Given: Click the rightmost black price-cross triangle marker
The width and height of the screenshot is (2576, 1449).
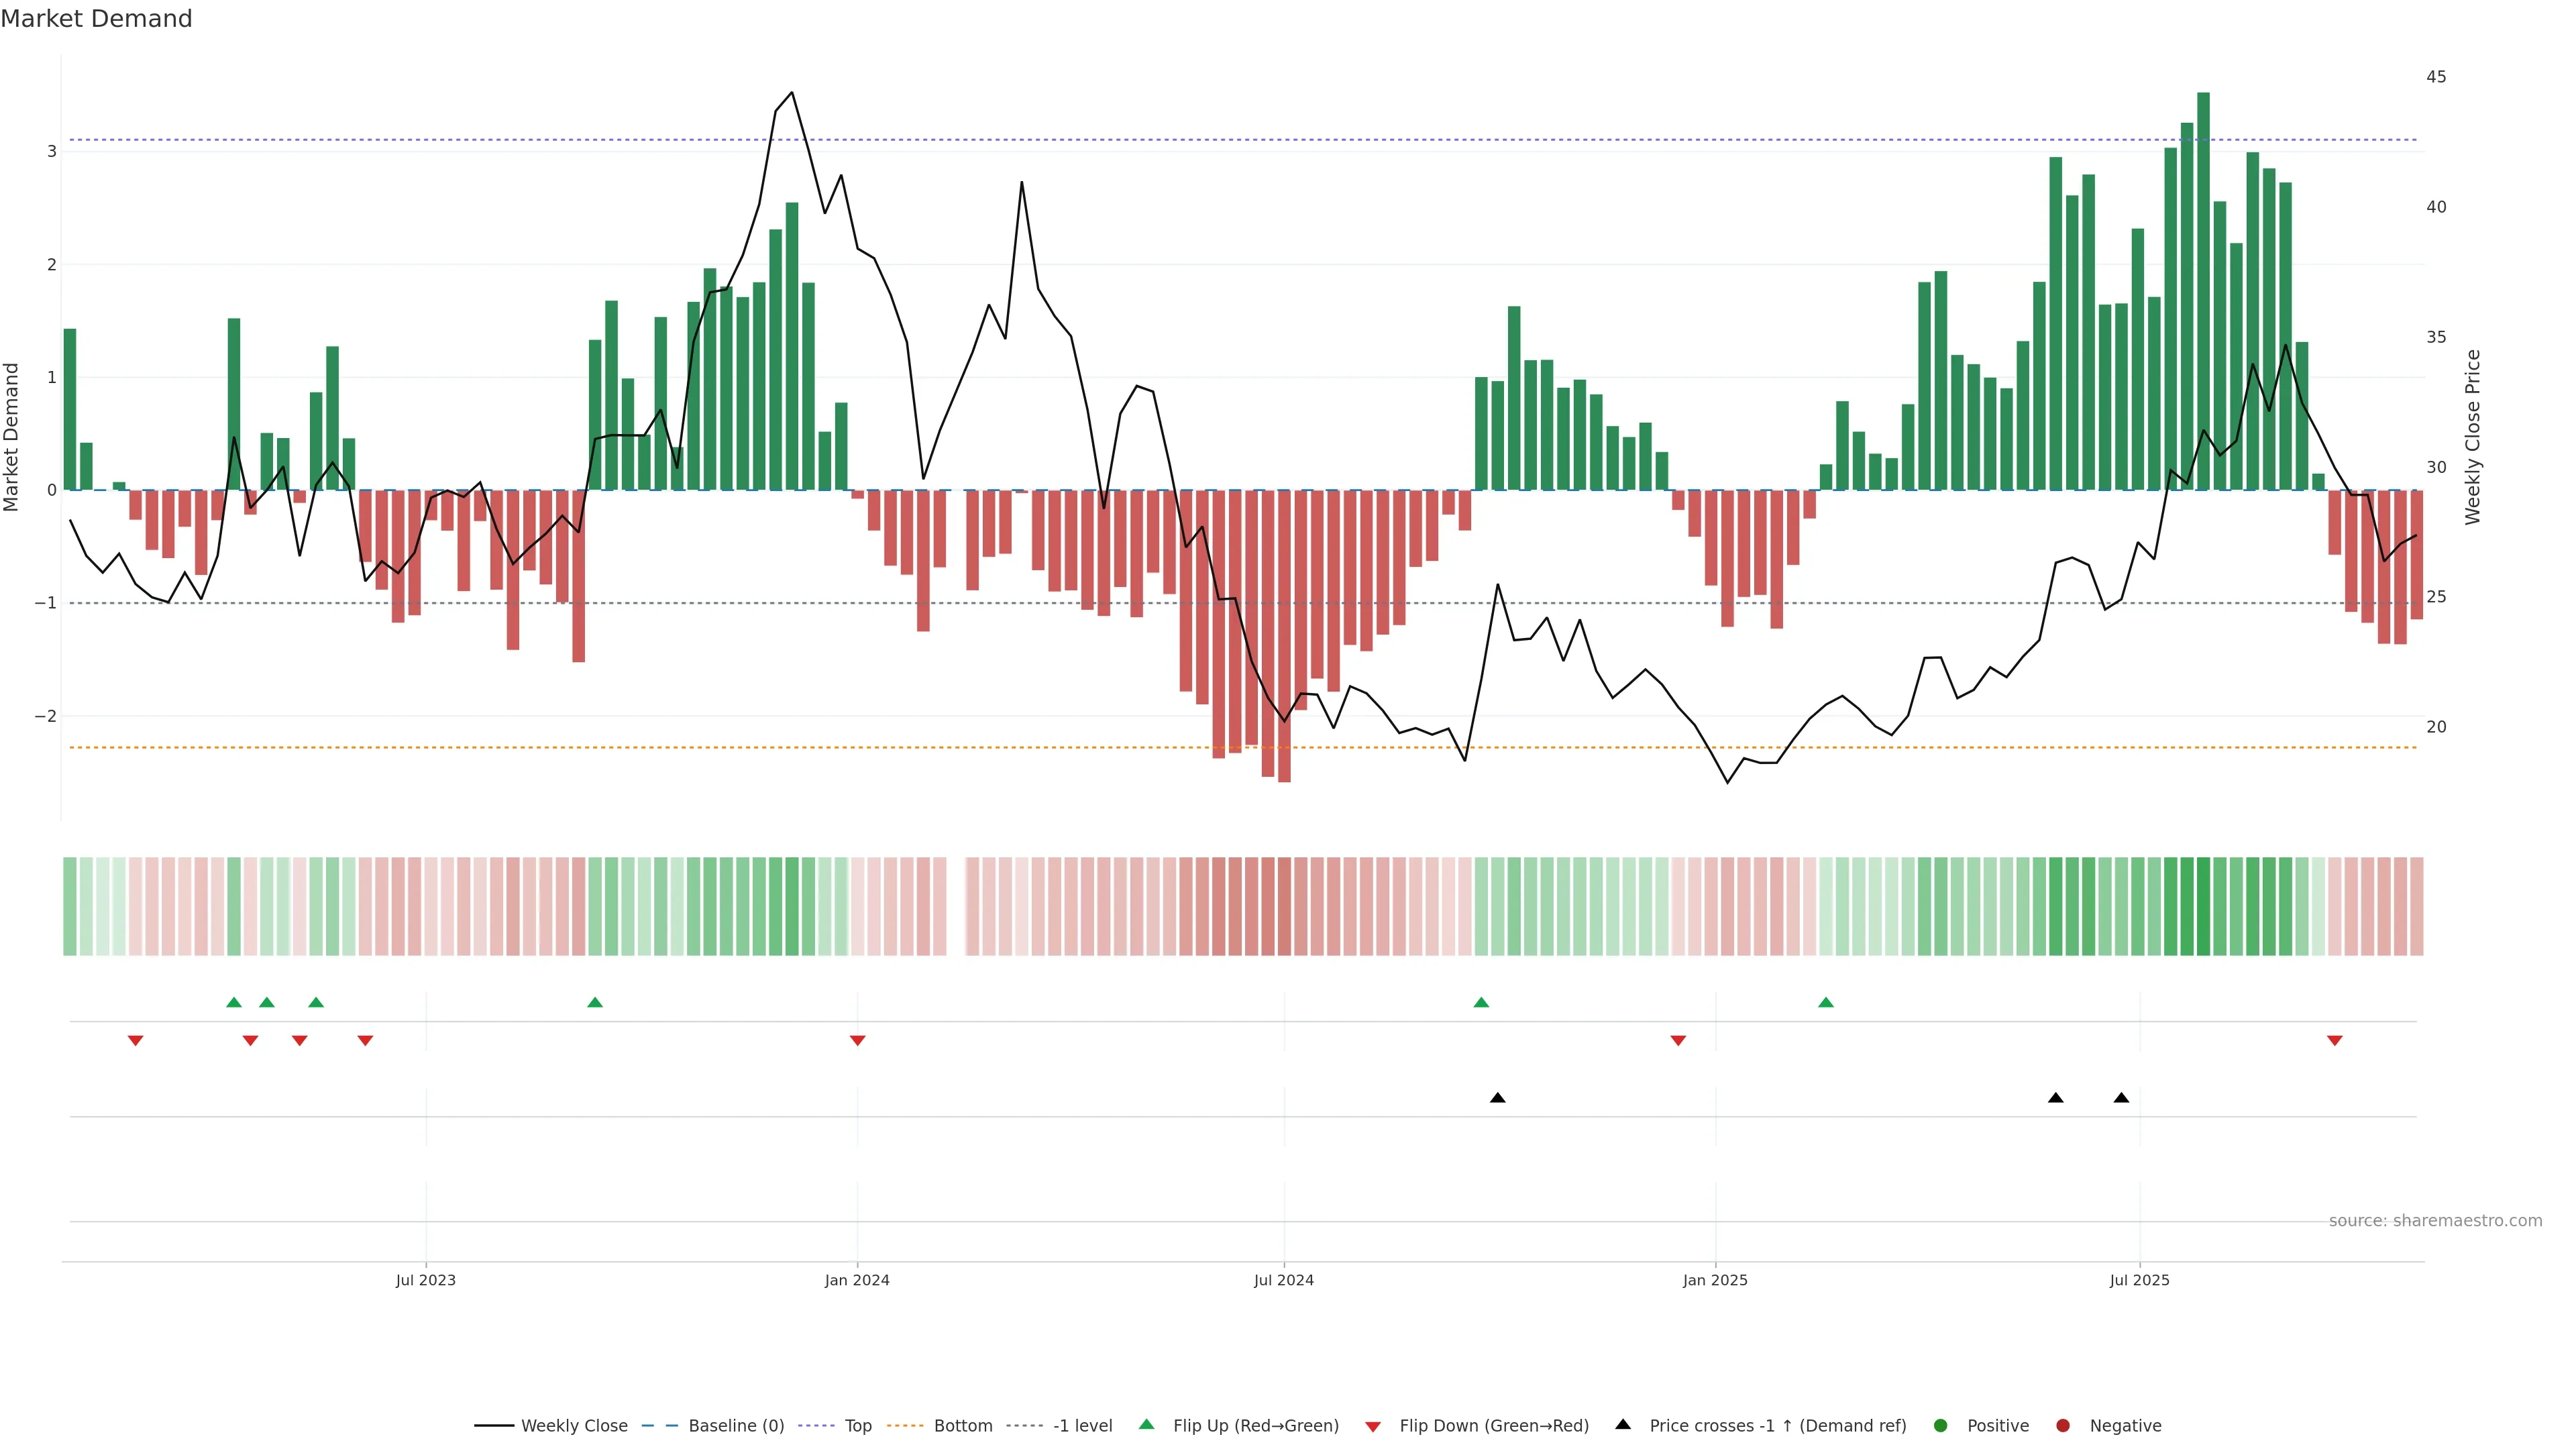Looking at the screenshot, I should 2121,1098.
